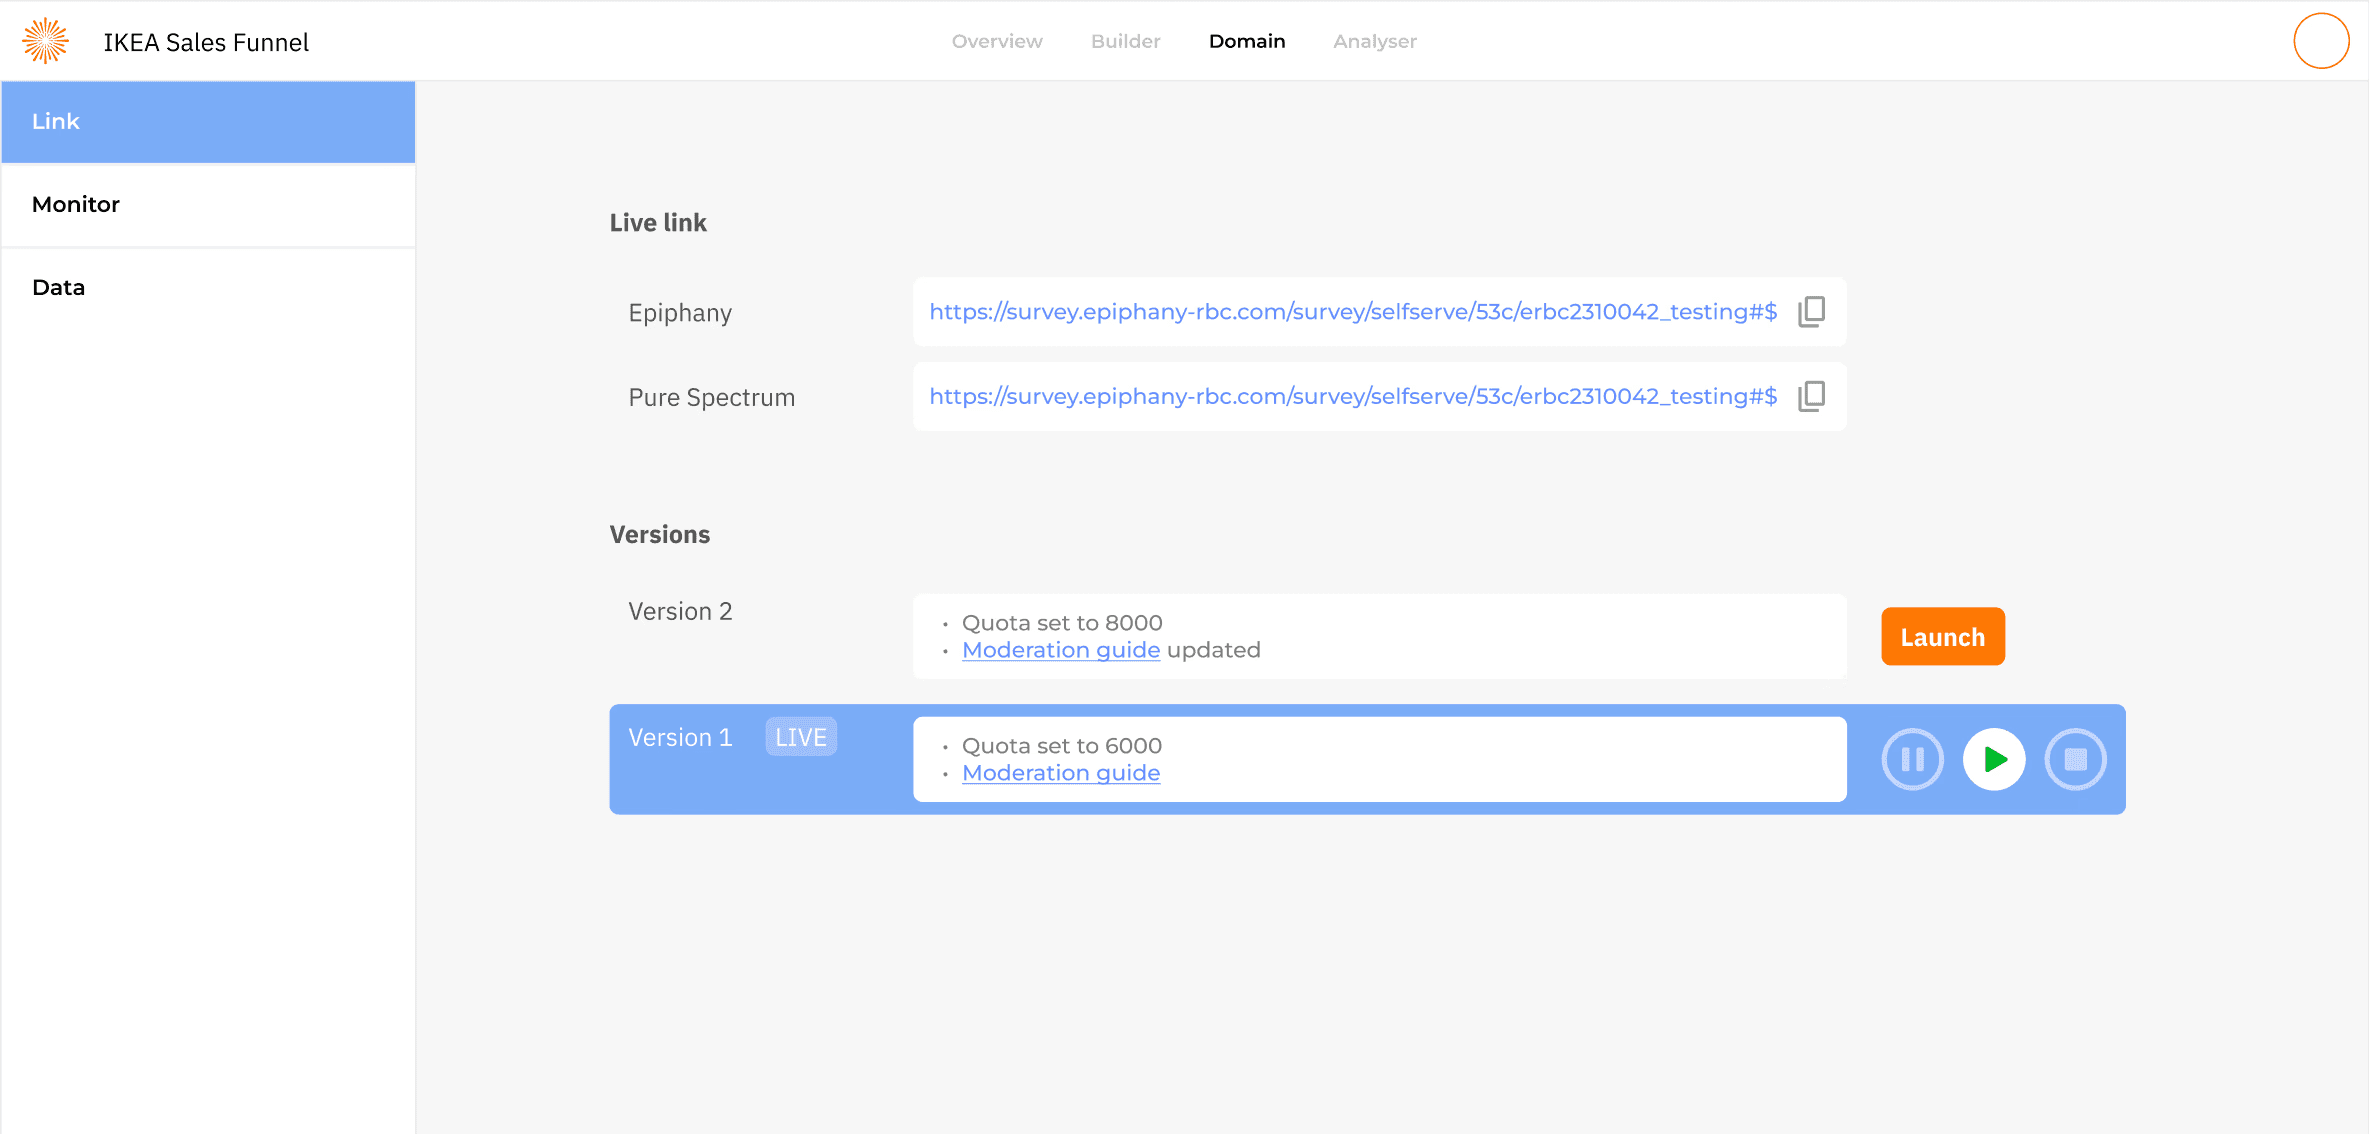Open Monitor in the sidebar
This screenshot has width=2369, height=1134.
coord(208,205)
